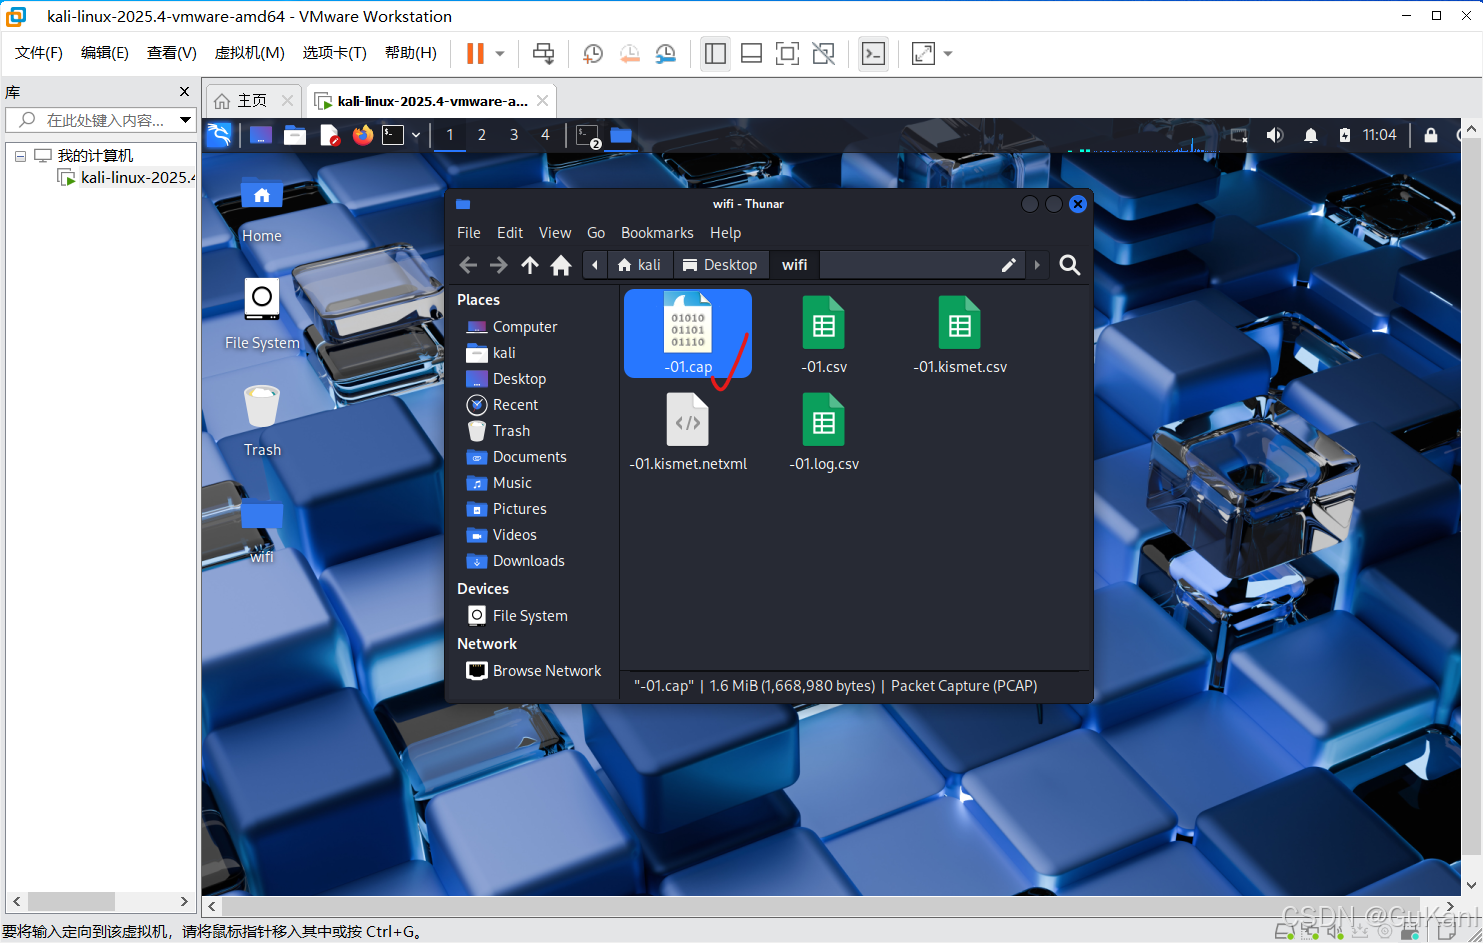1483x943 pixels.
Task: Open Thunar Bookmarks menu
Action: point(657,233)
